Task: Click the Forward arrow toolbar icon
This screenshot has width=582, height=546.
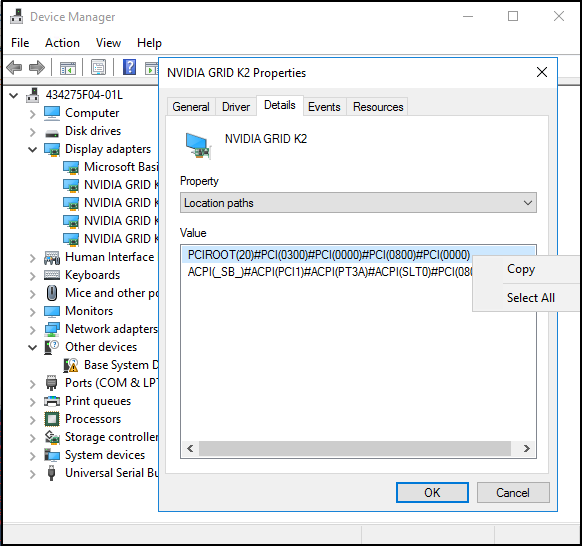Action: click(x=37, y=68)
